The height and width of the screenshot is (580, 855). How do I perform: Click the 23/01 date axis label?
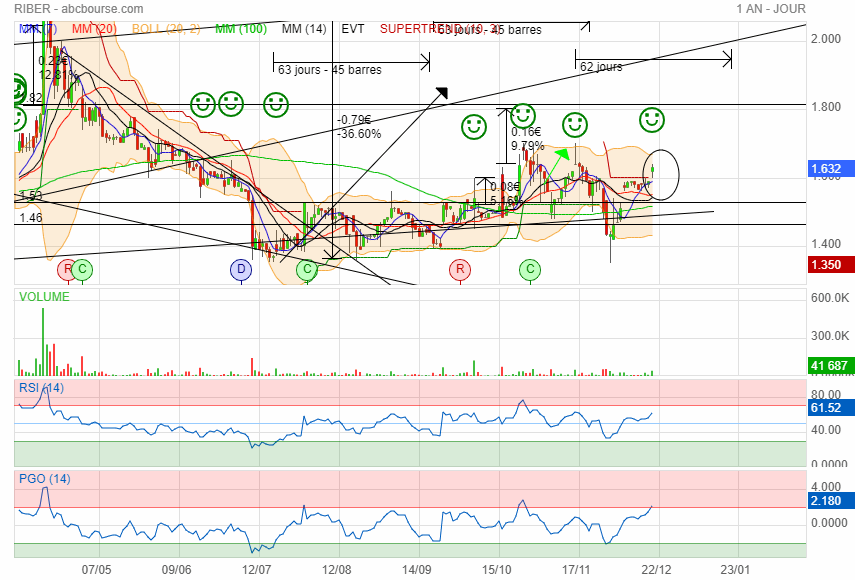[x=735, y=570]
